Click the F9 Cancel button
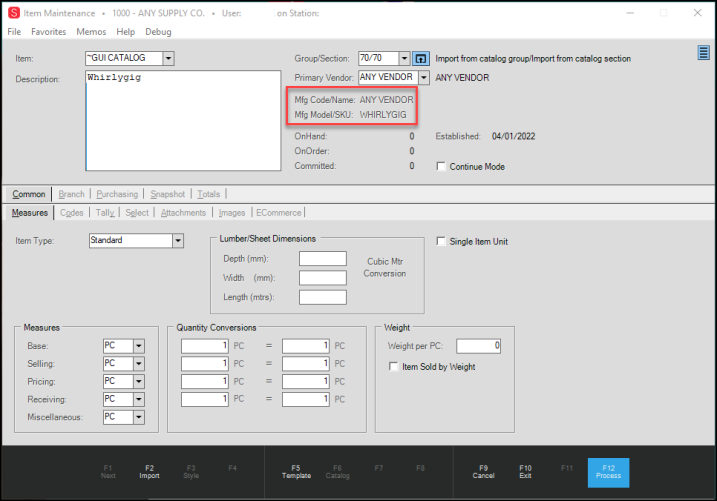This screenshot has width=717, height=501. click(x=483, y=472)
